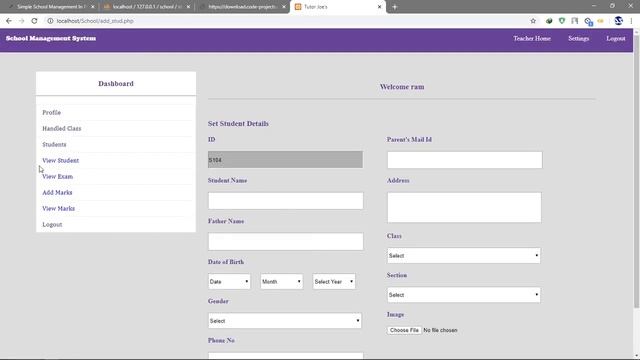
Task: Open the Month dropdown for birth date
Action: [x=282, y=282]
